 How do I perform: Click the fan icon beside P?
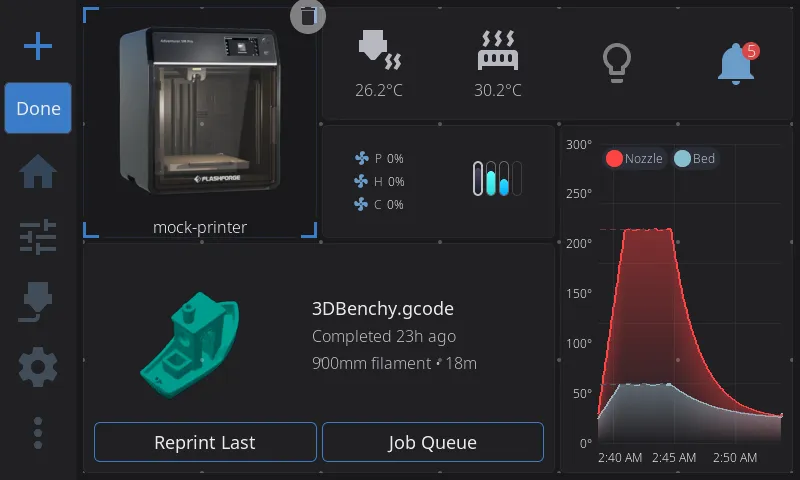coord(361,158)
